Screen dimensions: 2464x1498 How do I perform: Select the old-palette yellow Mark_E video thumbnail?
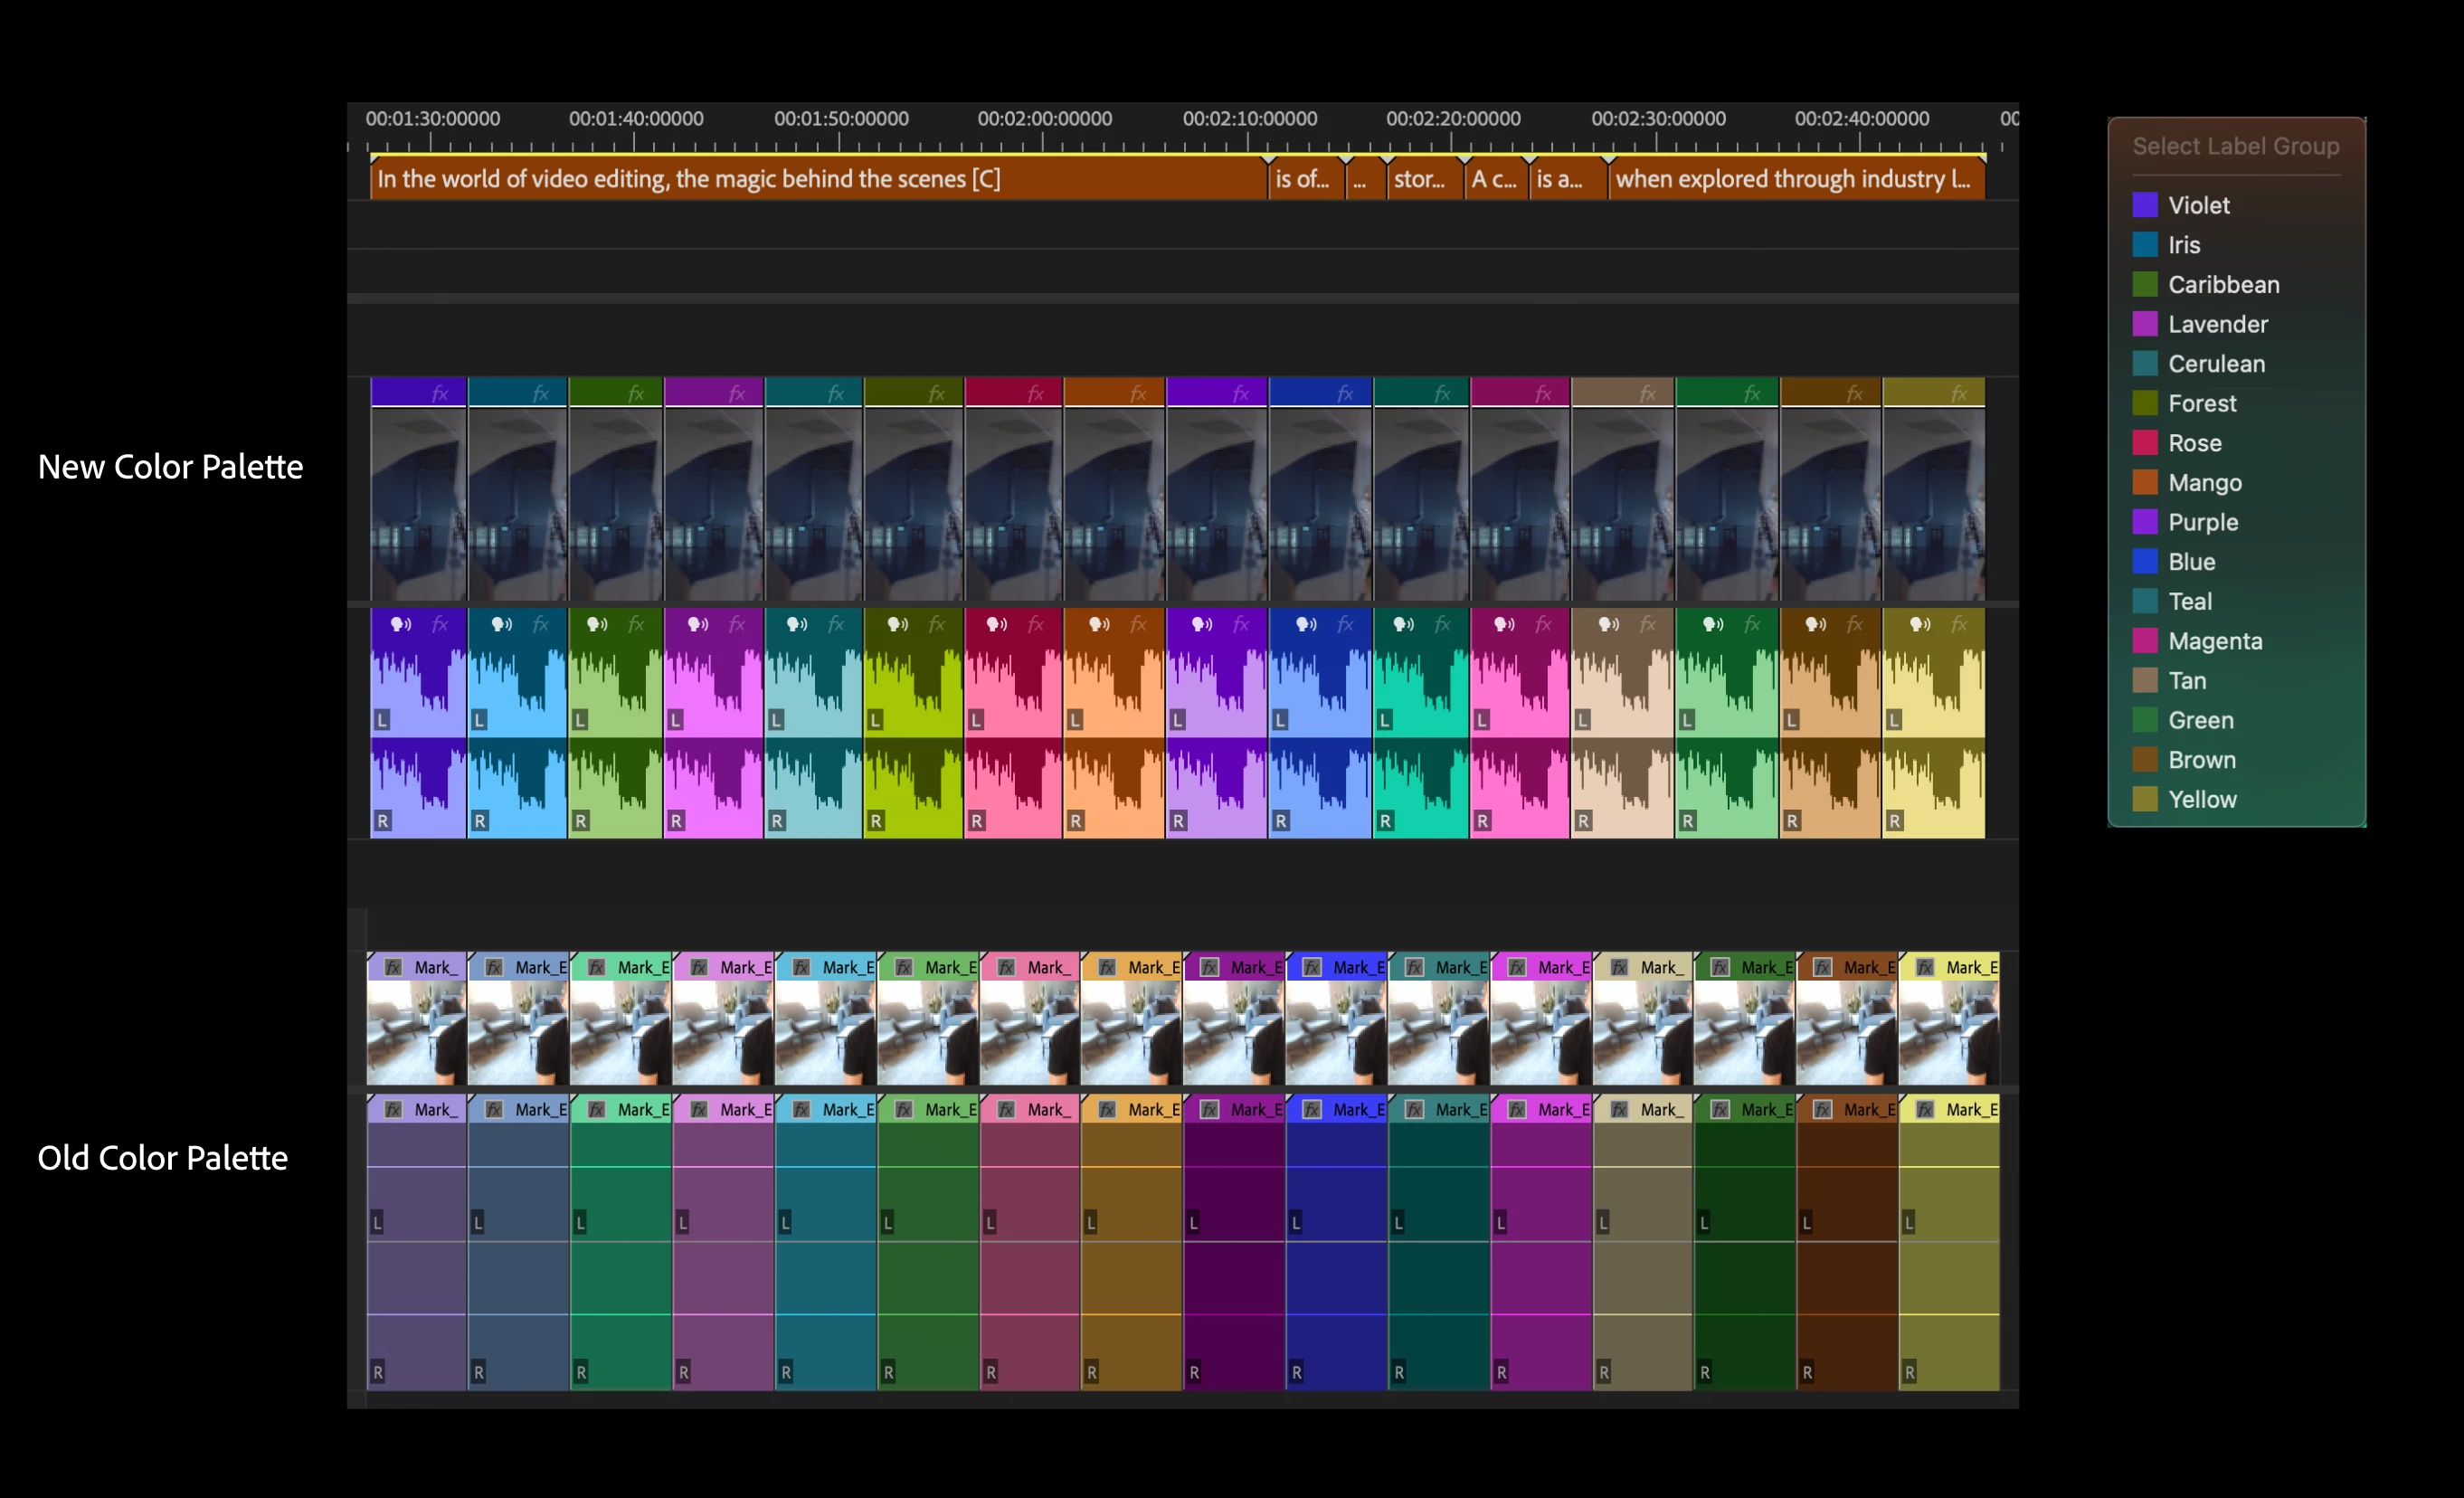click(x=1948, y=1032)
